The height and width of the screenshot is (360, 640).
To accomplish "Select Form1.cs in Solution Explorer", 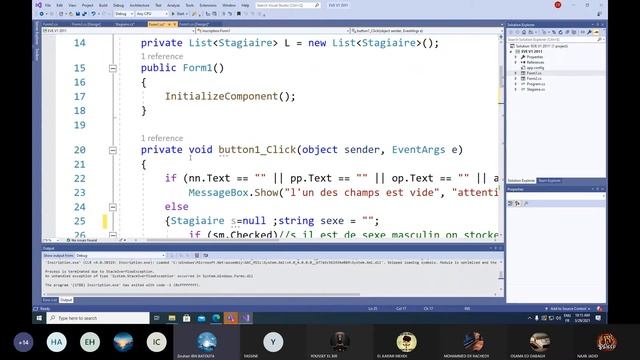I will click(x=534, y=73).
